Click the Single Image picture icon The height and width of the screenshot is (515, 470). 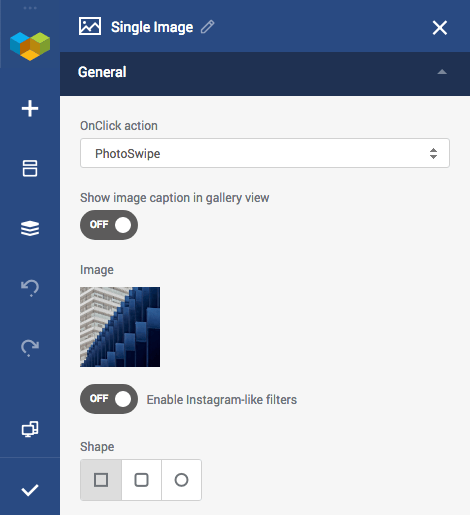pos(90,26)
